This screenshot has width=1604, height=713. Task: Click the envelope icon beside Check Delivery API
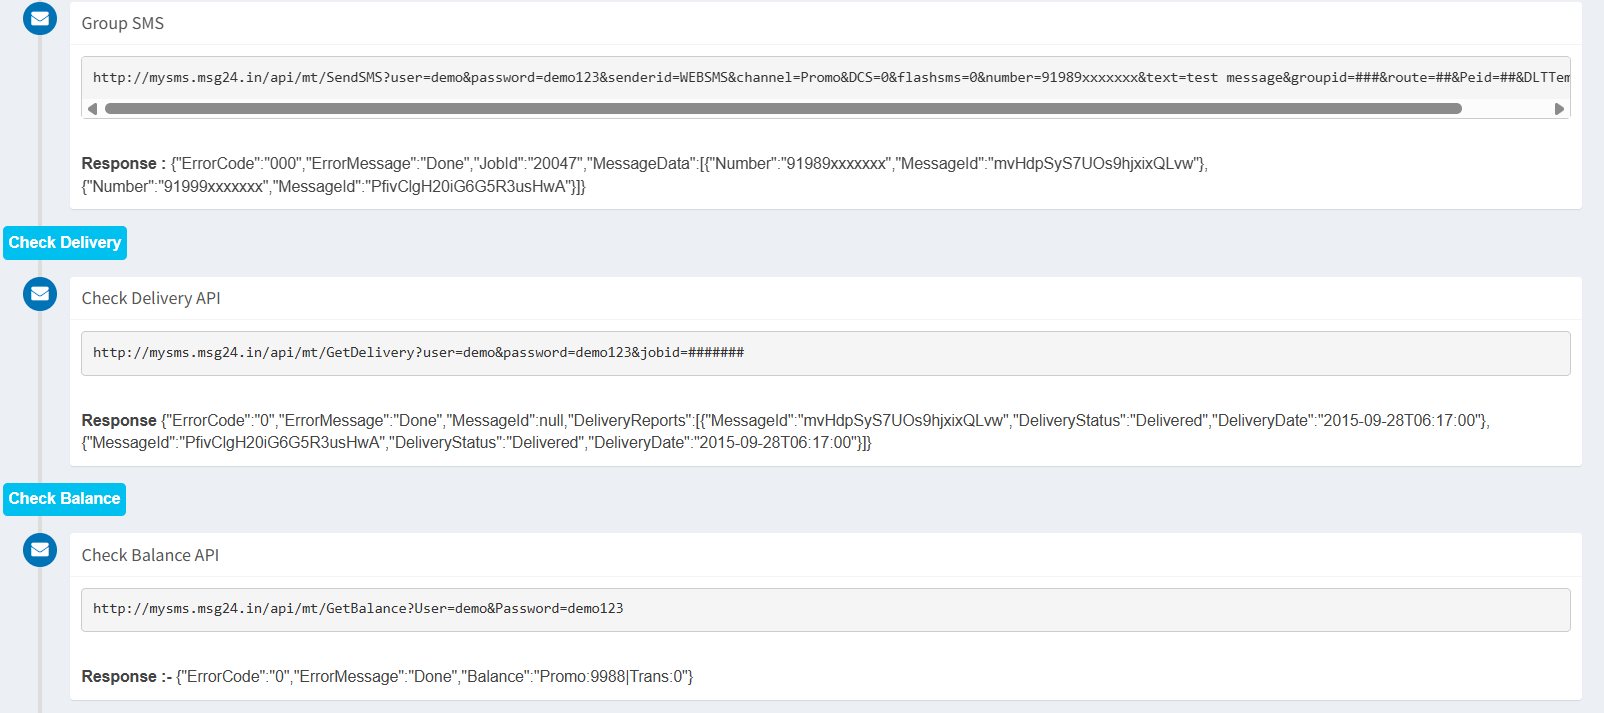pos(40,293)
